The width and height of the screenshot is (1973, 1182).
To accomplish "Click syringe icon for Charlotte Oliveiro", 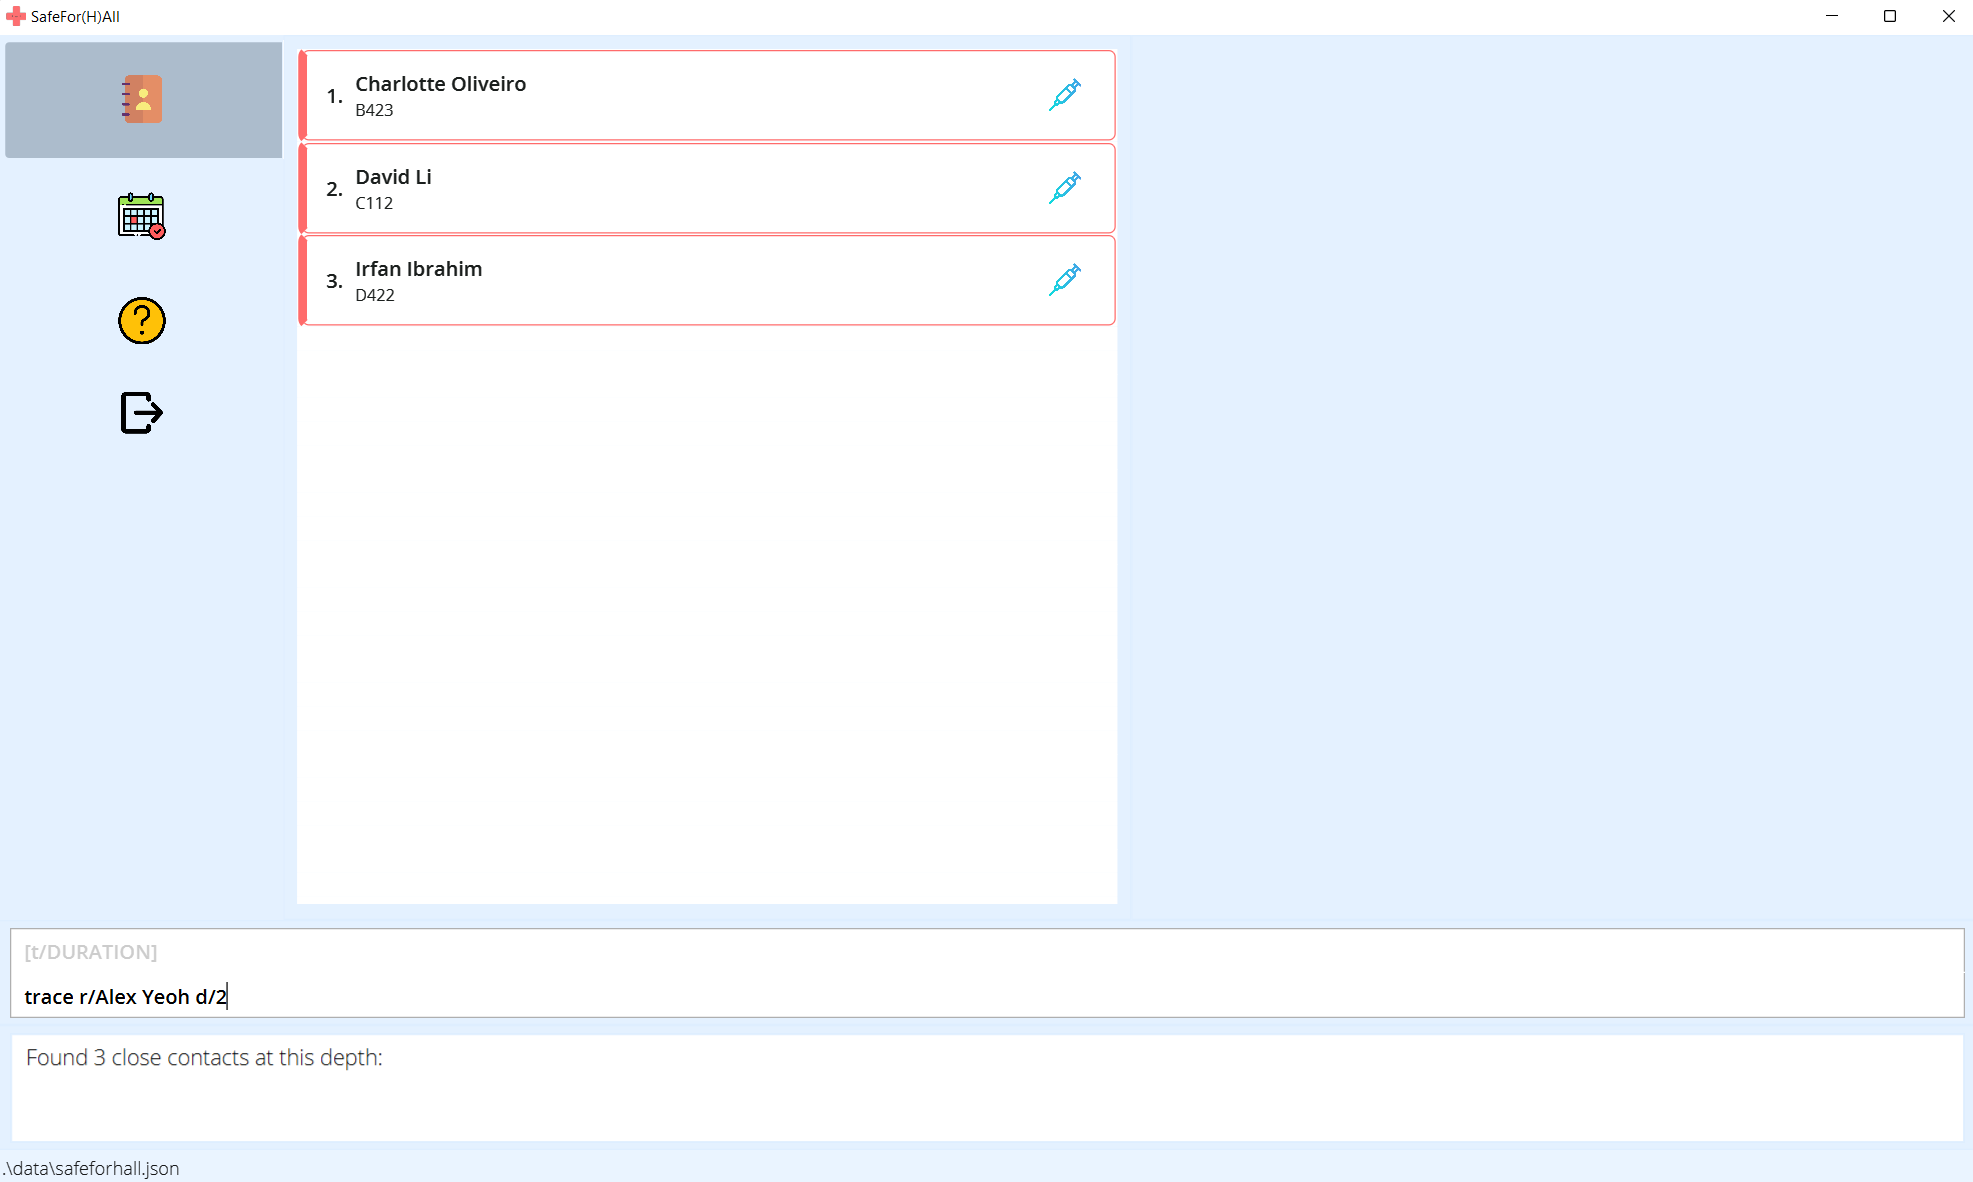I will coord(1065,95).
